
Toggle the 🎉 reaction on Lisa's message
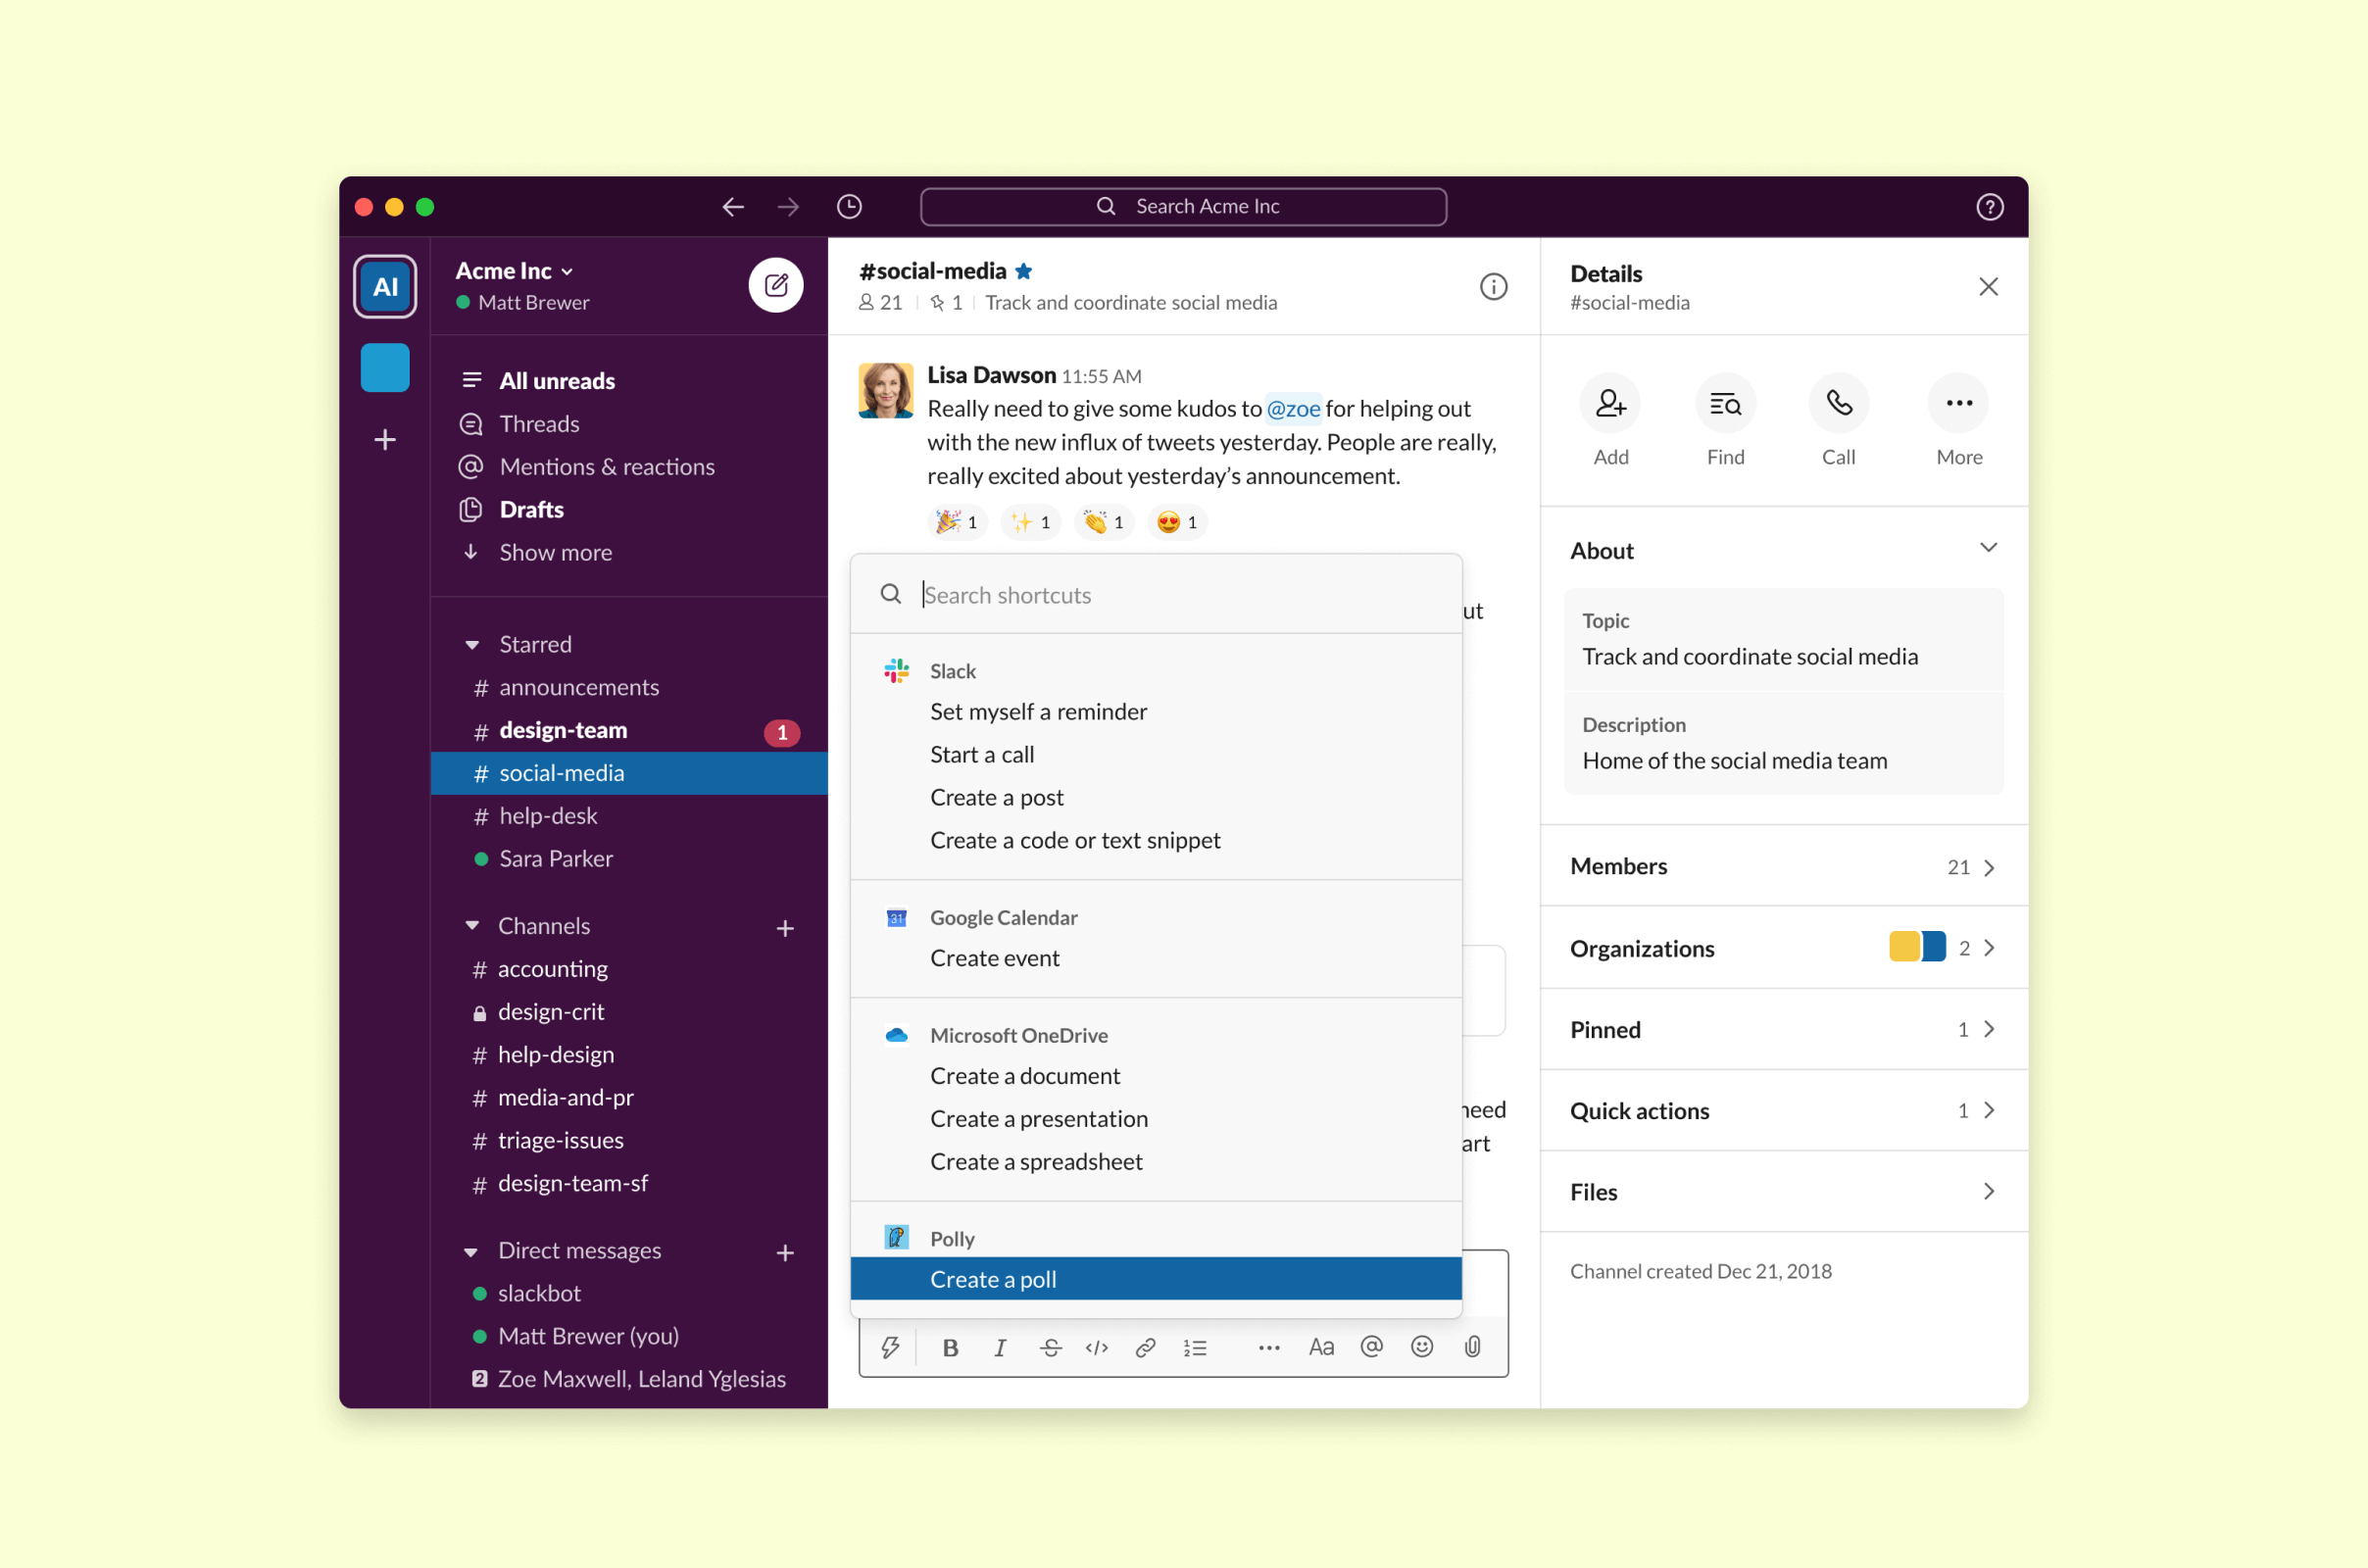pos(956,521)
